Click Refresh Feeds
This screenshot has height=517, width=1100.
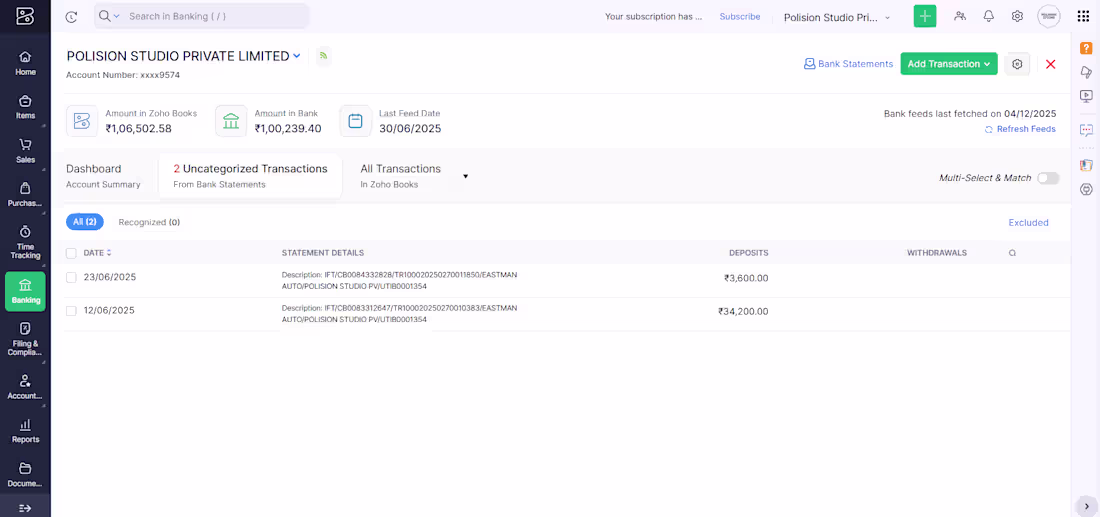click(1020, 129)
